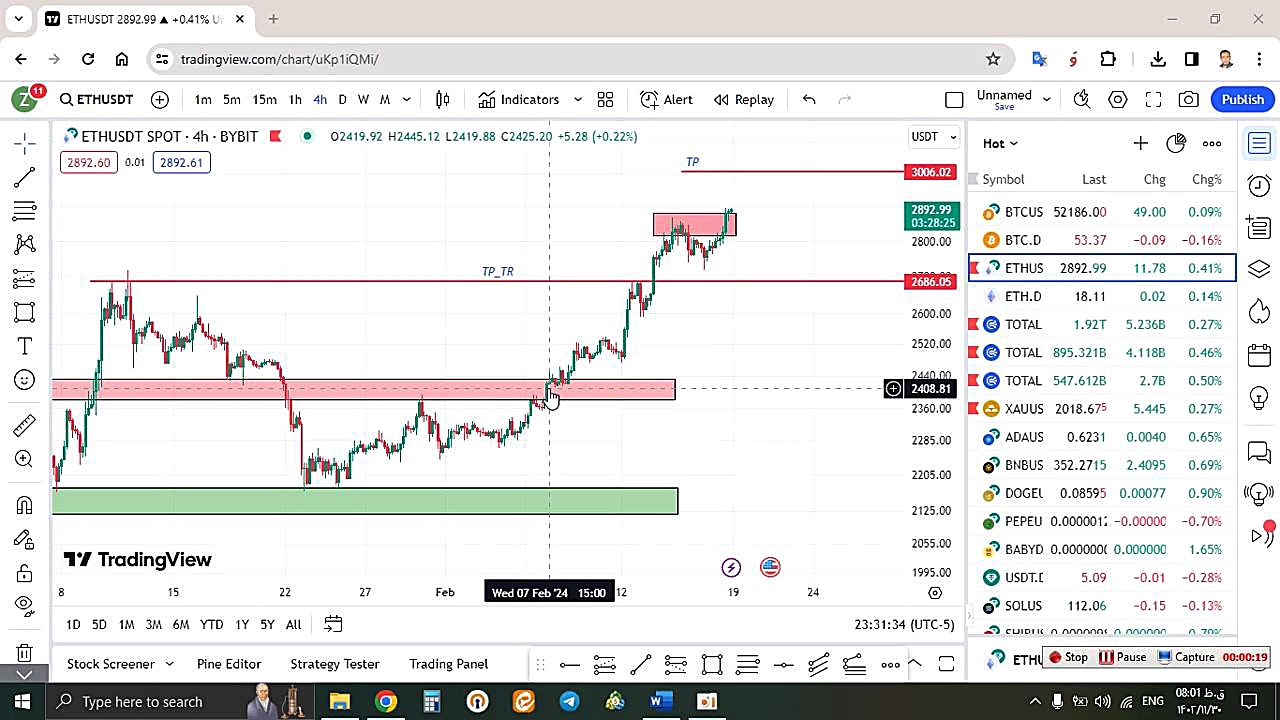Open the chats sidebar icon
This screenshot has width=1280, height=720.
1259,452
